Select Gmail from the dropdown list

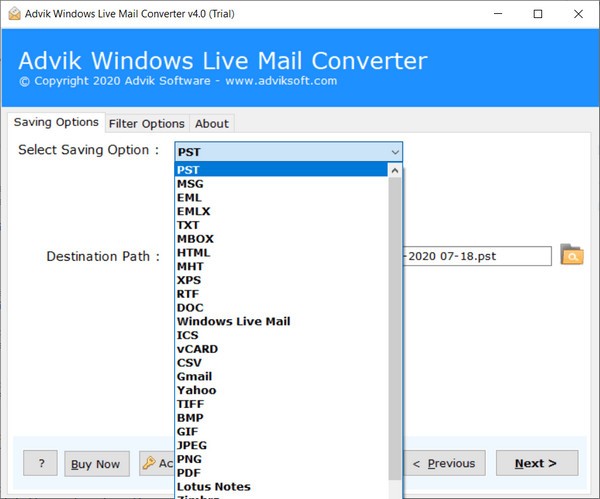coord(196,376)
